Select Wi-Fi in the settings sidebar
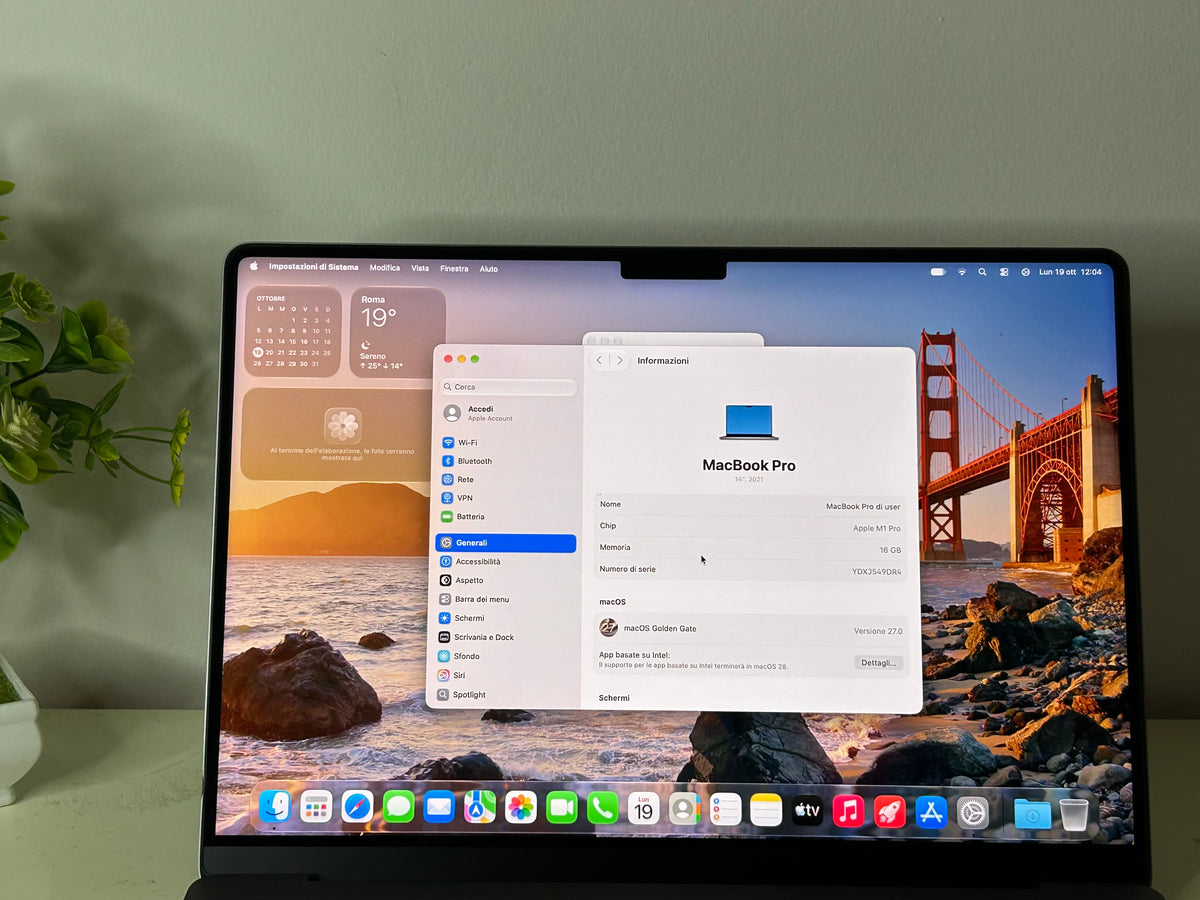The height and width of the screenshot is (900, 1200). coord(506,442)
